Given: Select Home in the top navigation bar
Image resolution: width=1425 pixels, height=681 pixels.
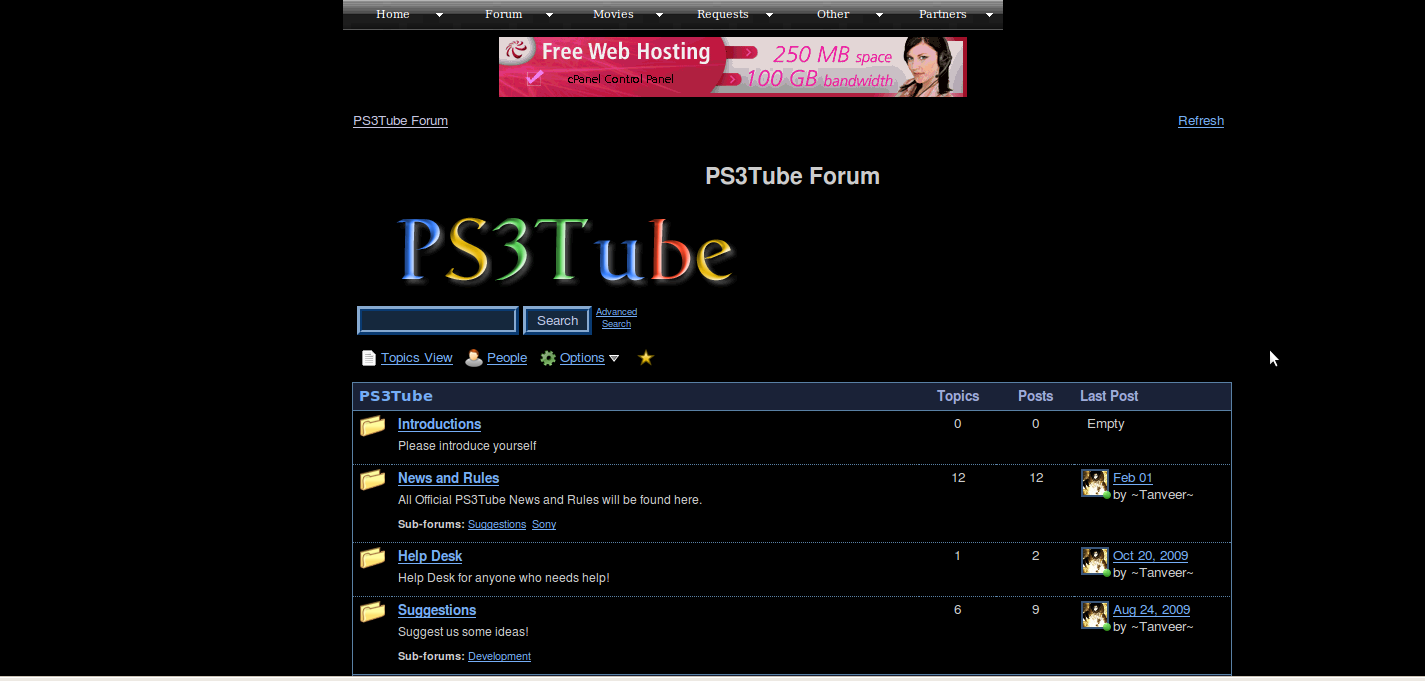Looking at the screenshot, I should [393, 14].
